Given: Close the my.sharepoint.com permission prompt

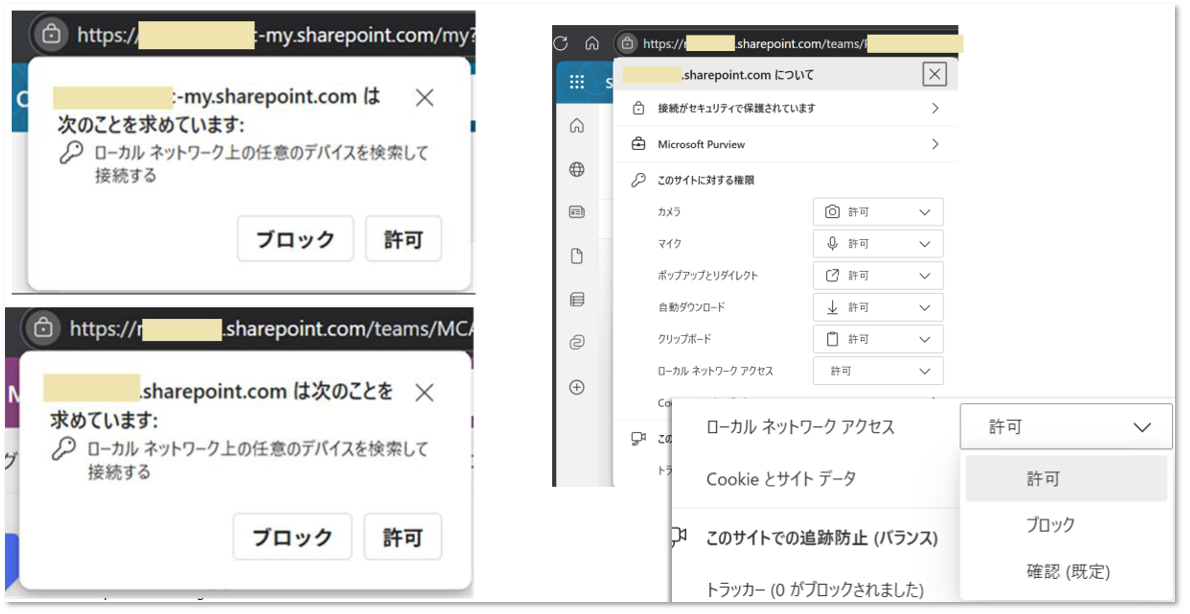Looking at the screenshot, I should coord(425,97).
